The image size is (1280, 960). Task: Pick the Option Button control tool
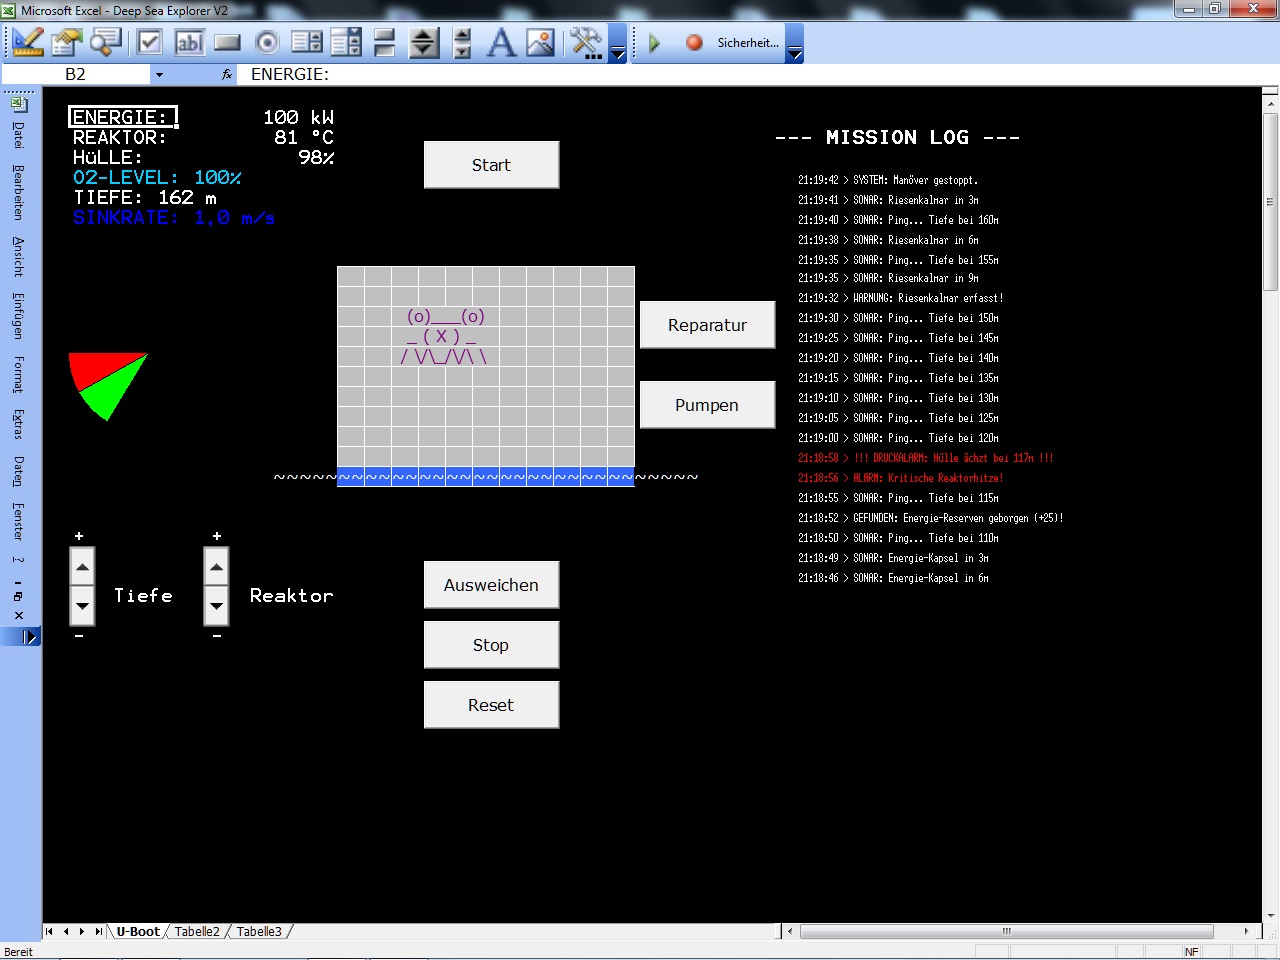267,43
